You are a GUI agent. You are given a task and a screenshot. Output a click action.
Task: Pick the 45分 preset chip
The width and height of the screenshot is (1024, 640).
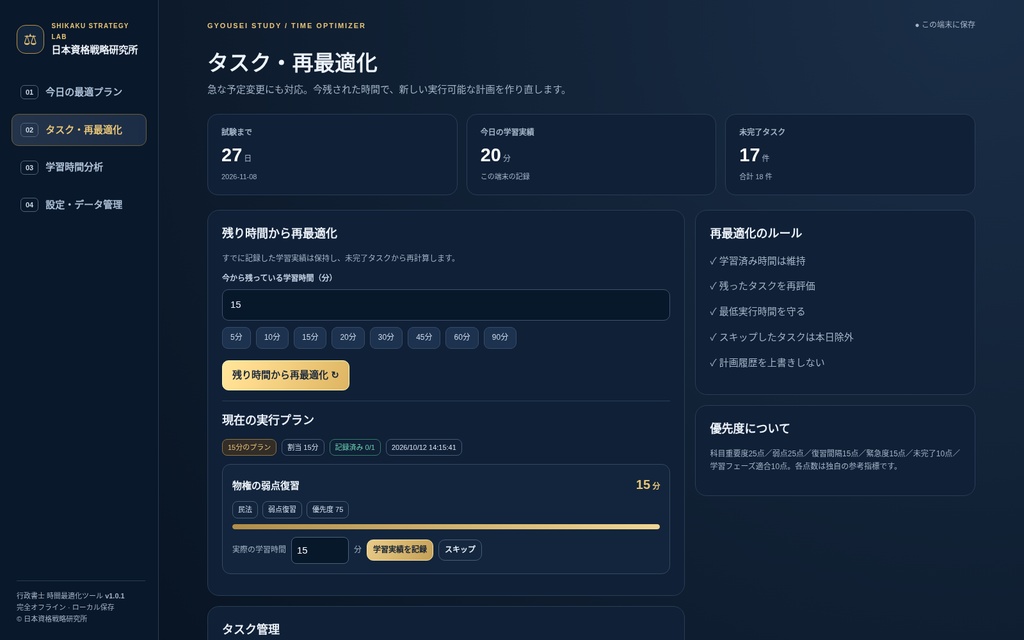click(x=424, y=338)
